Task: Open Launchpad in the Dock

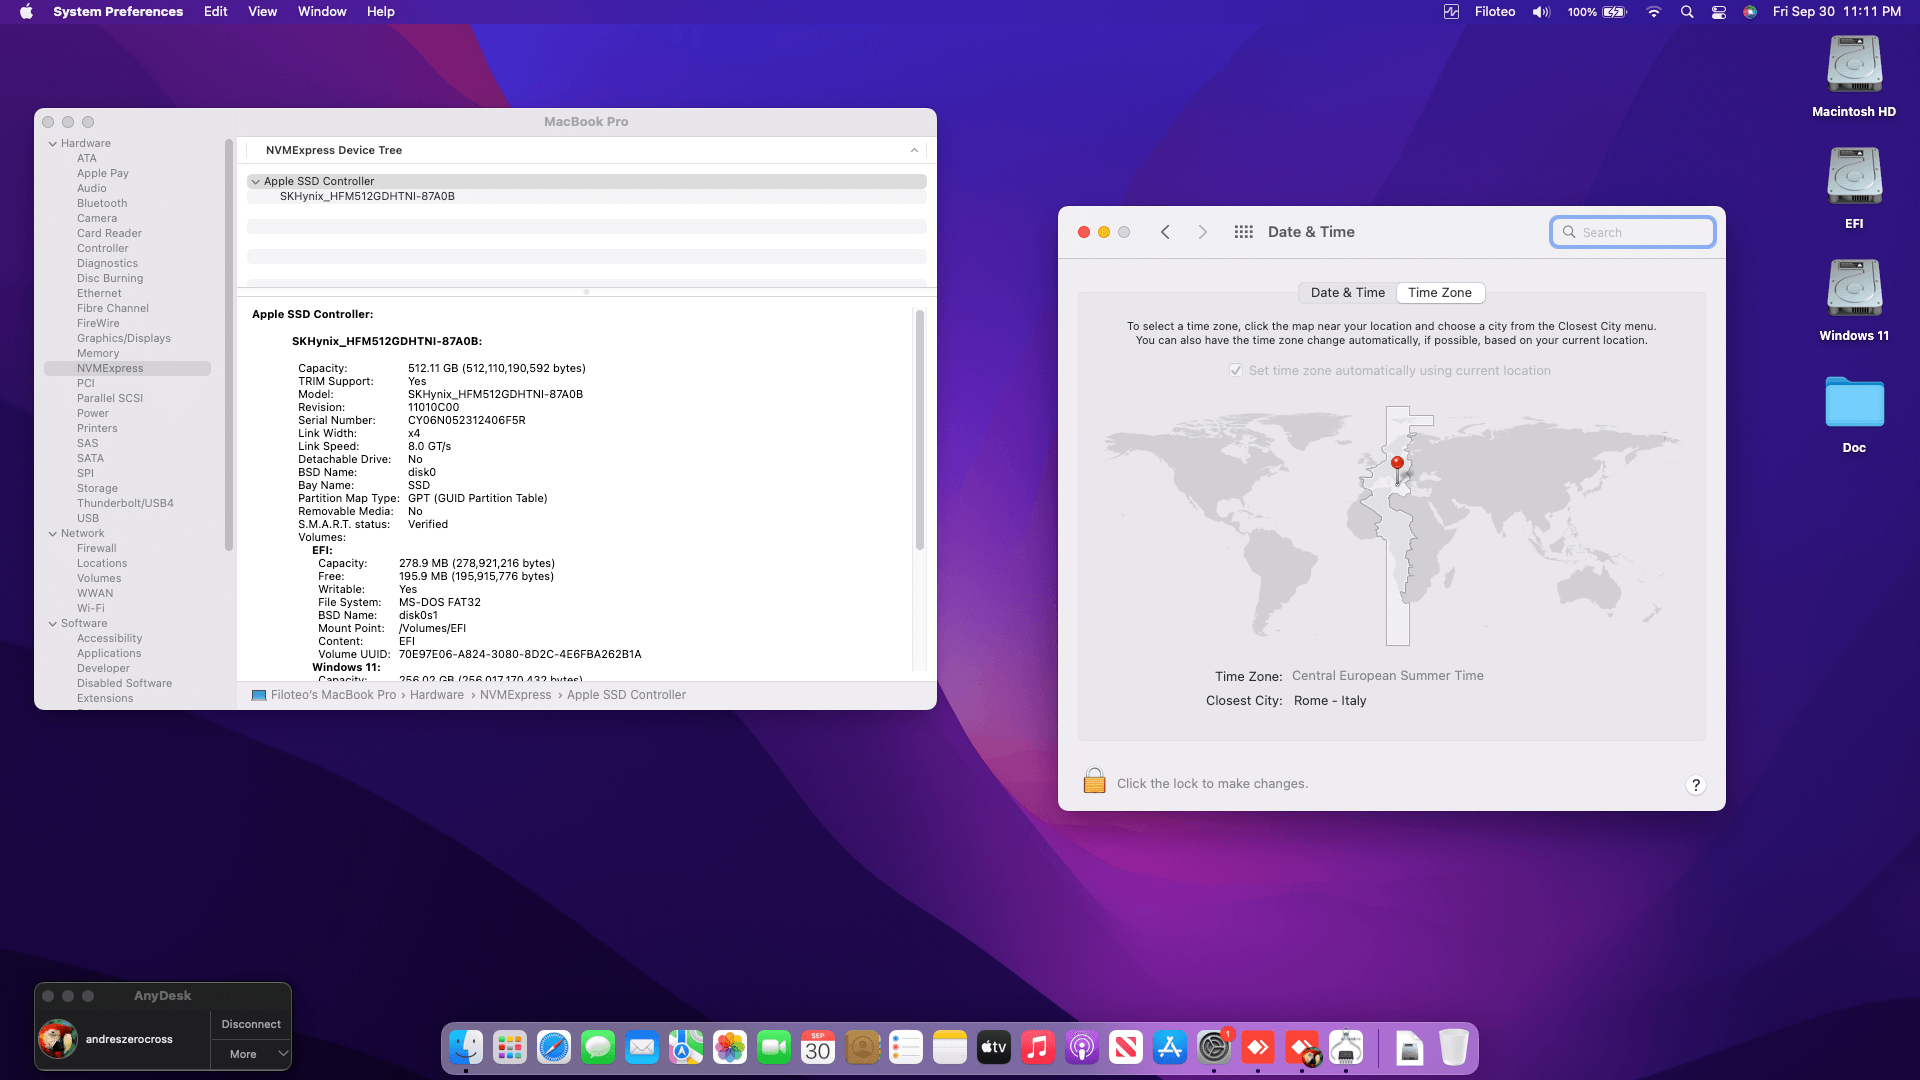Action: 510,1047
